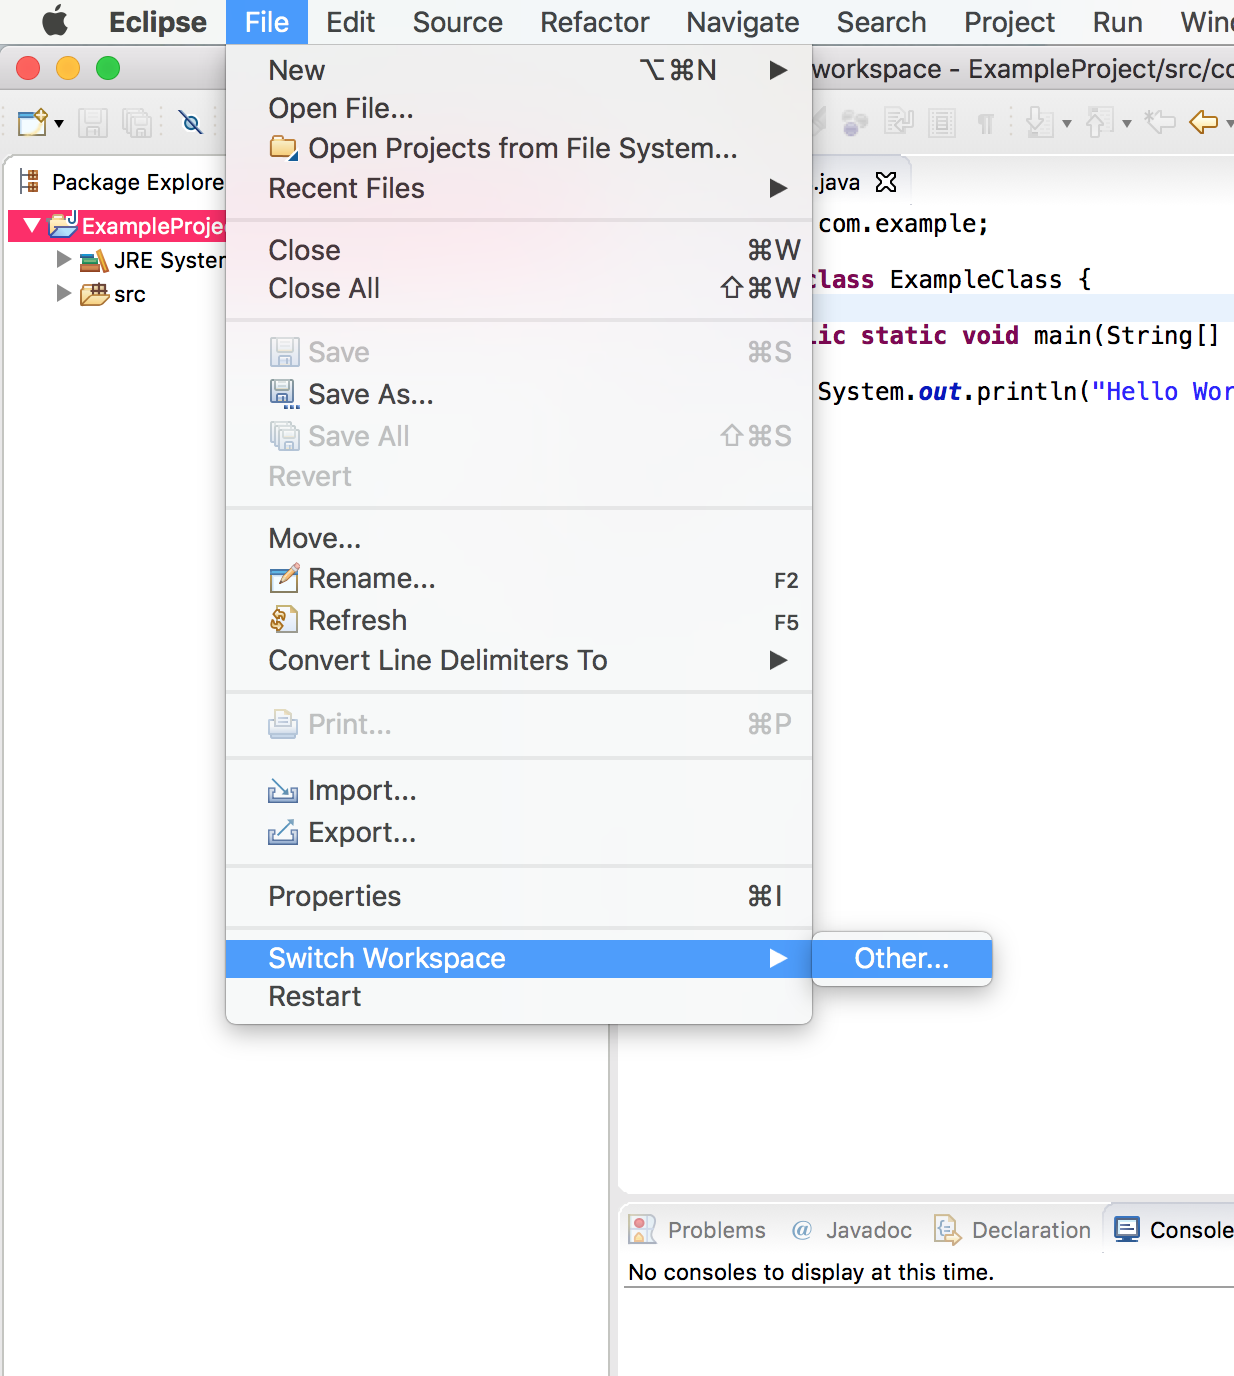1234x1376 pixels.
Task: Open the Refactor menu
Action: pos(595,22)
